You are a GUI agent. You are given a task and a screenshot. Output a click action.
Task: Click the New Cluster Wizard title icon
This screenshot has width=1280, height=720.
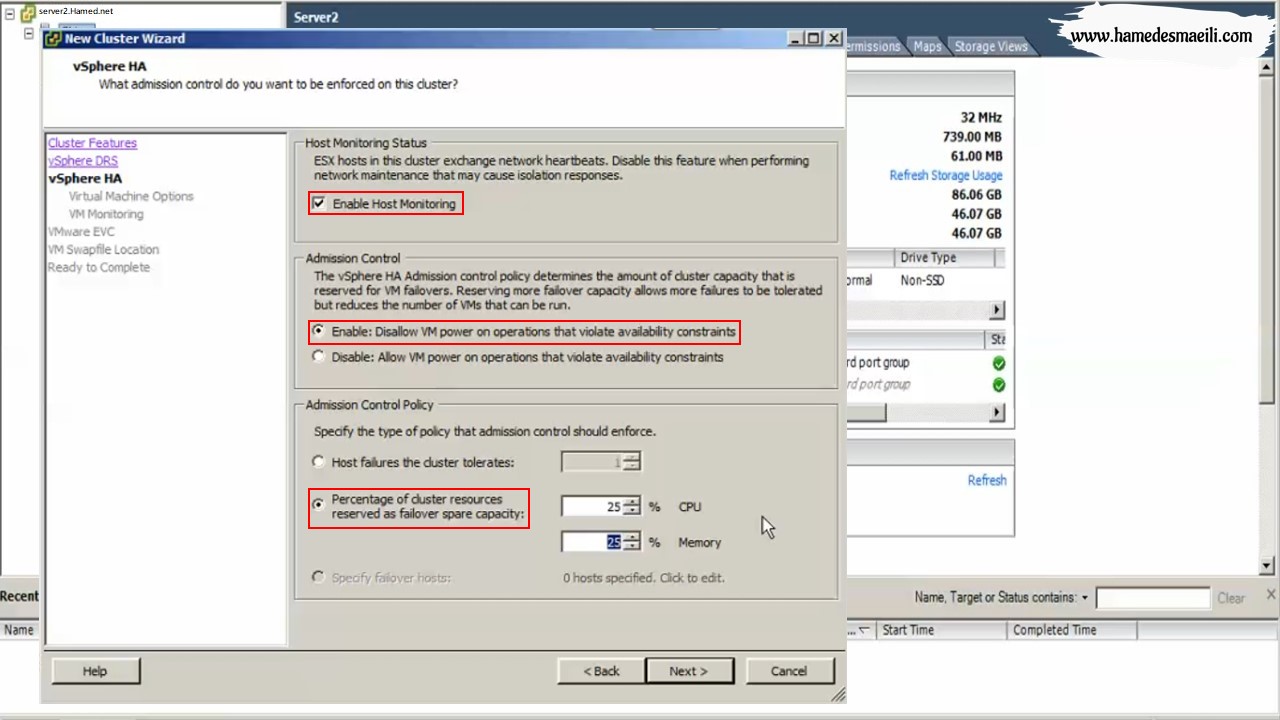point(53,39)
